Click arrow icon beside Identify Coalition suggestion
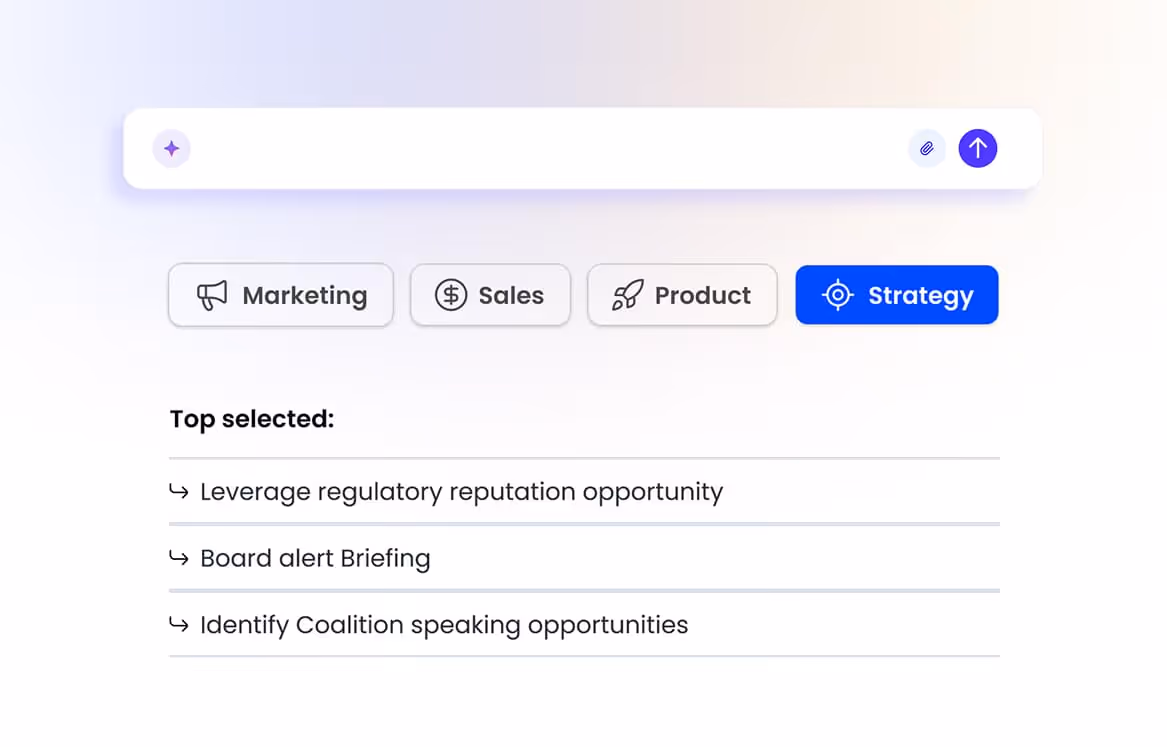Image resolution: width=1167 pixels, height=747 pixels. pyautogui.click(x=179, y=625)
